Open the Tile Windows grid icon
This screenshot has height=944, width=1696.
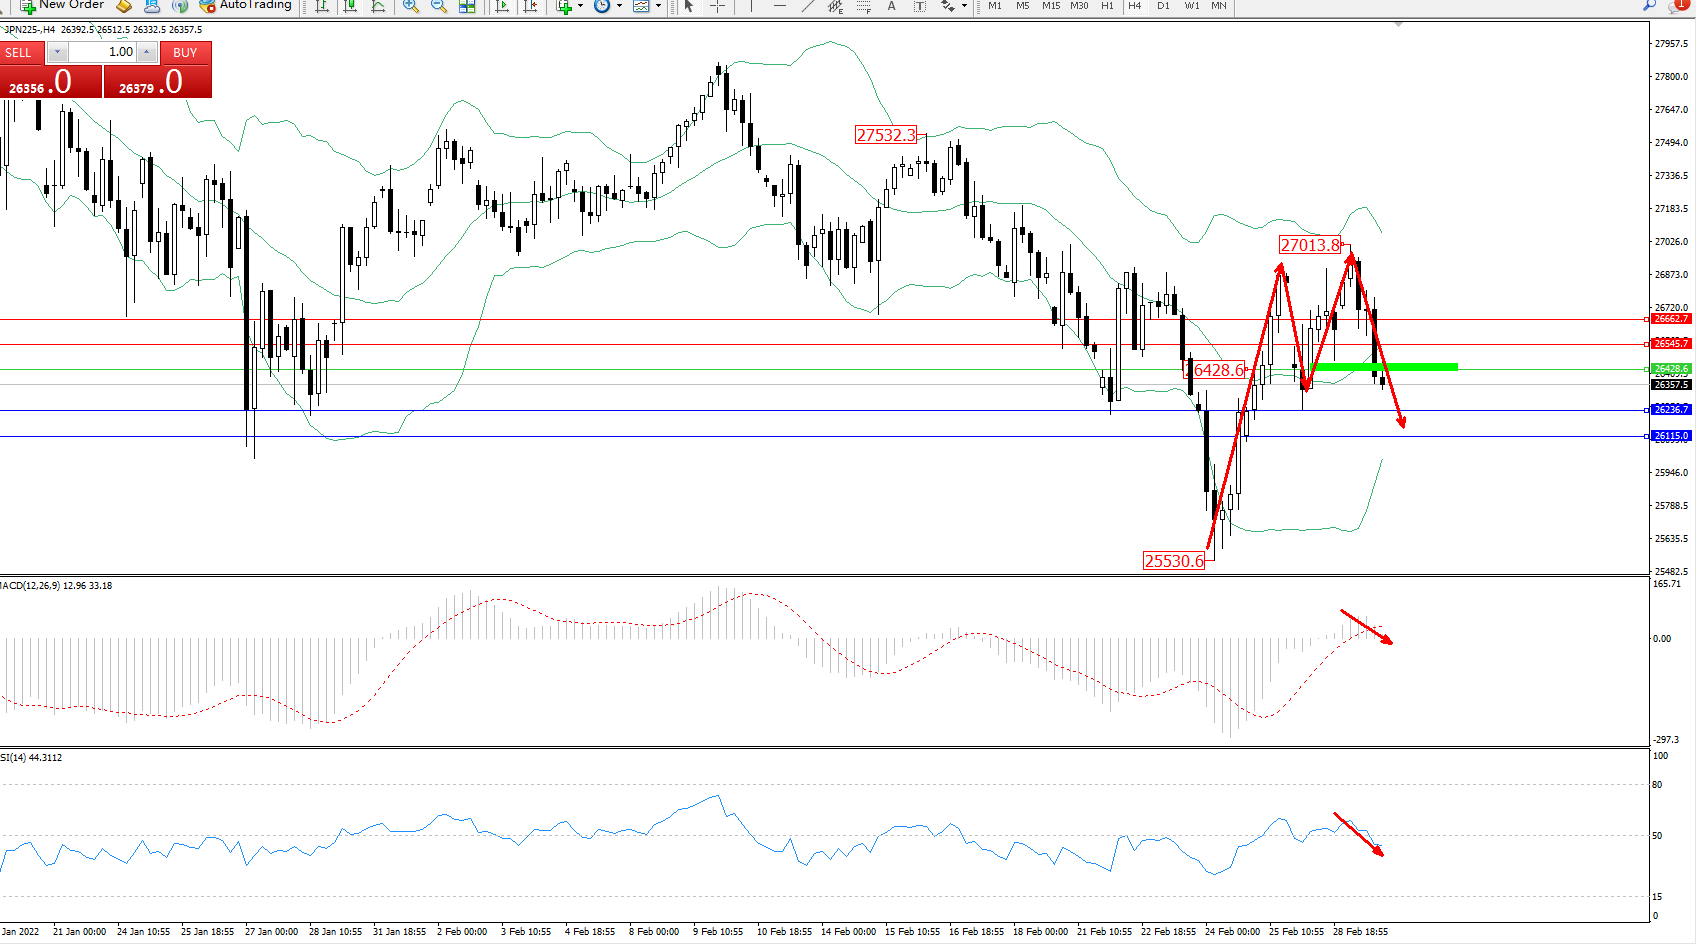[x=466, y=6]
